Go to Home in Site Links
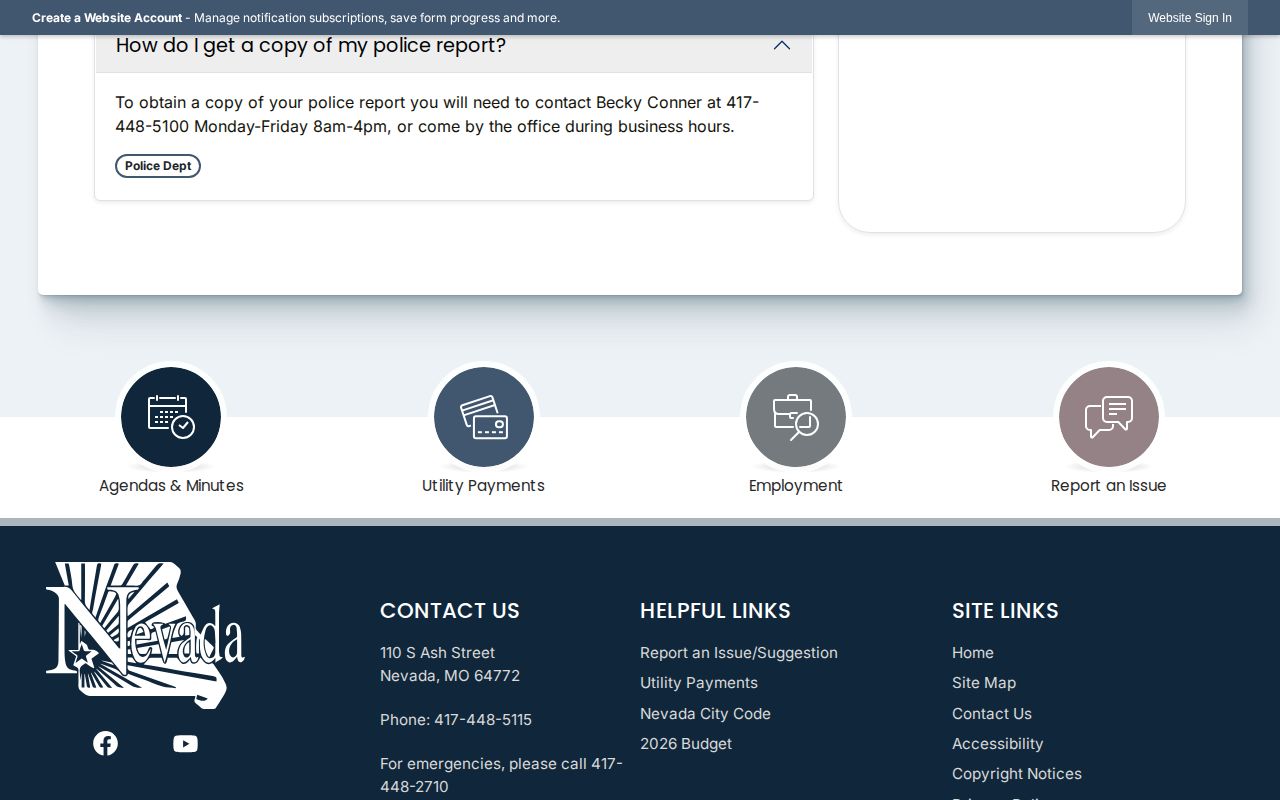Screen dimensions: 1280x800 coord(973,653)
